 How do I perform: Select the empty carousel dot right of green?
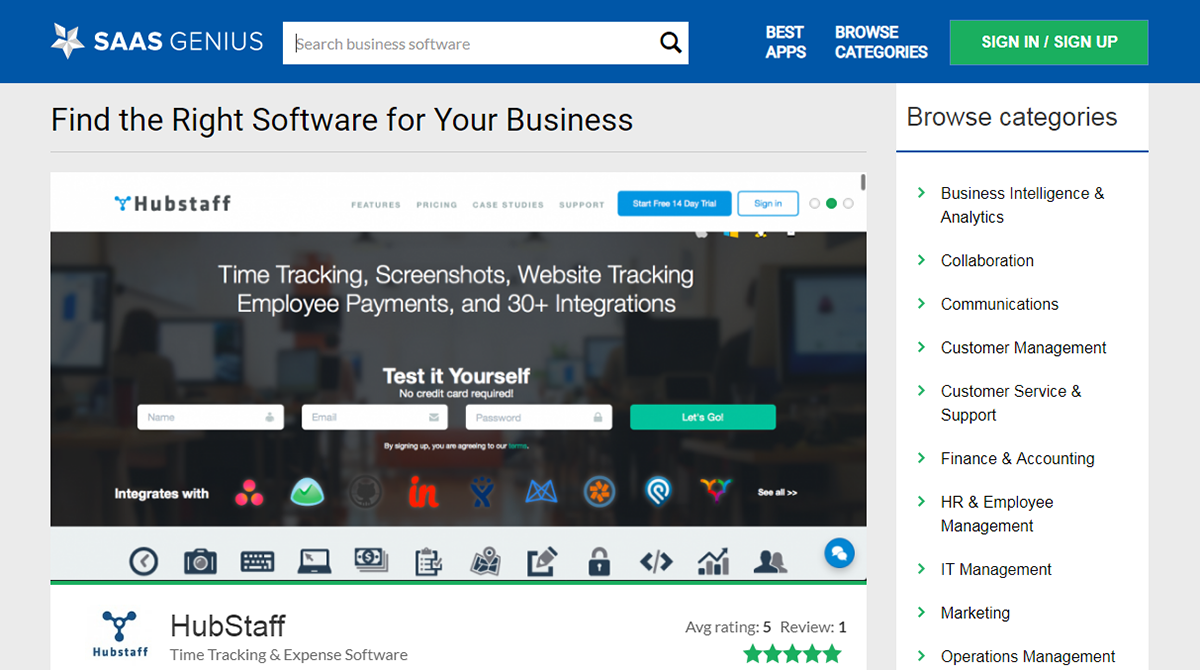(848, 203)
